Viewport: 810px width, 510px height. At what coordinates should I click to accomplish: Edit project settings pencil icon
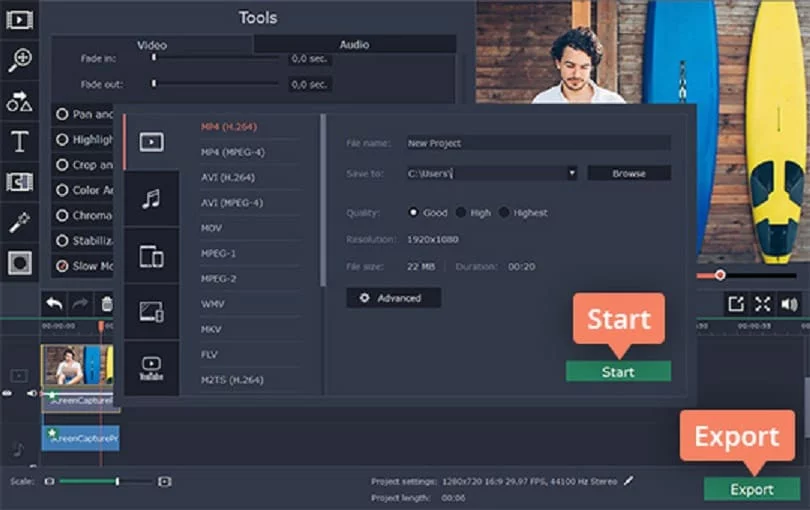coord(628,481)
